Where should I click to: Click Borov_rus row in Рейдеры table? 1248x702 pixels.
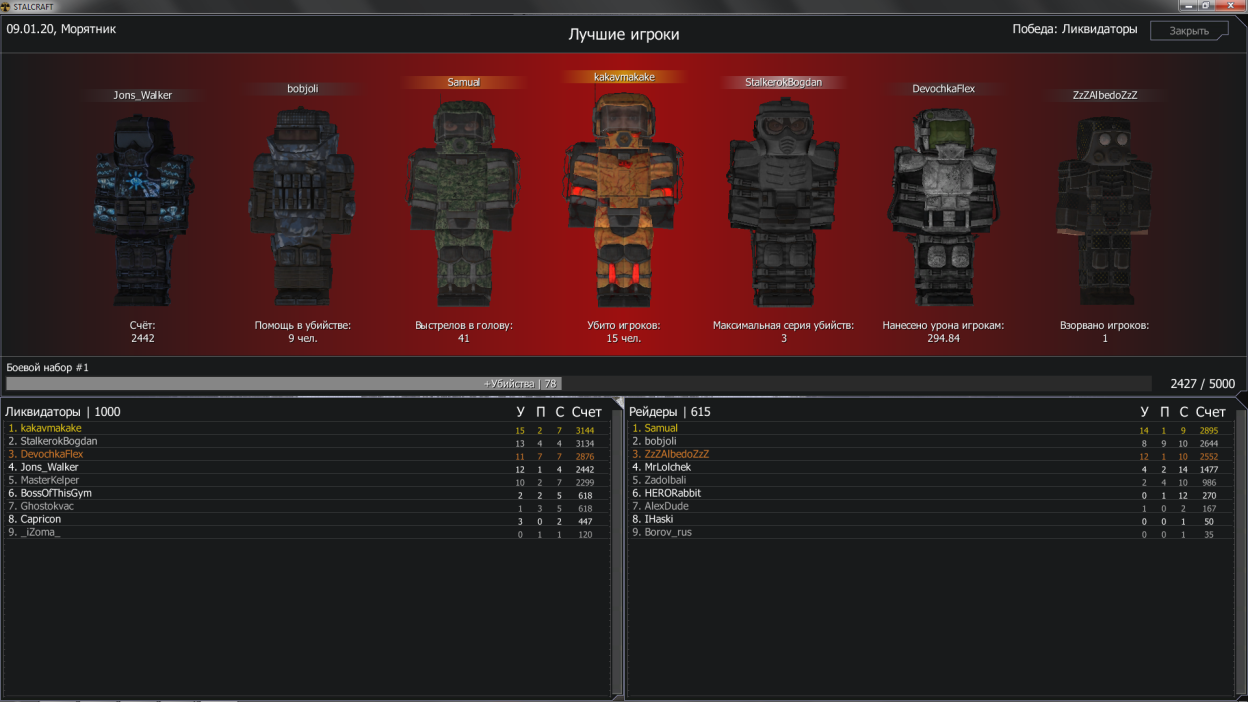(x=930, y=532)
